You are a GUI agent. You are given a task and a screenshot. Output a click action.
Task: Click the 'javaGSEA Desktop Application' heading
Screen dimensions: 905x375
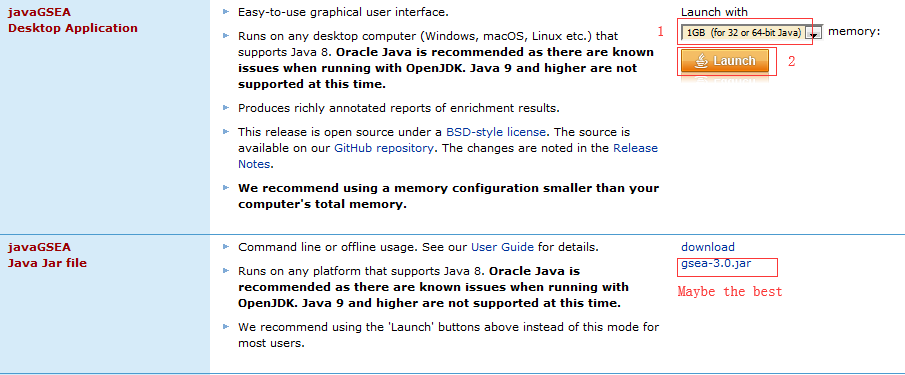coord(73,20)
